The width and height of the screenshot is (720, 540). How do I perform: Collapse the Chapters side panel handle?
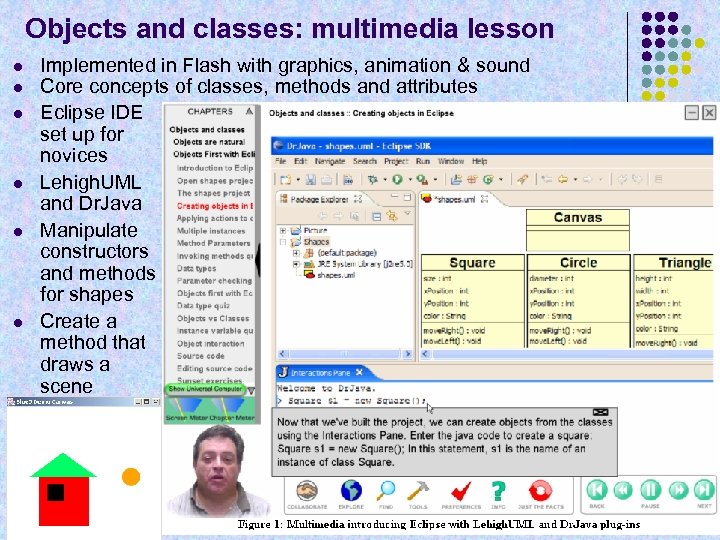[258, 259]
